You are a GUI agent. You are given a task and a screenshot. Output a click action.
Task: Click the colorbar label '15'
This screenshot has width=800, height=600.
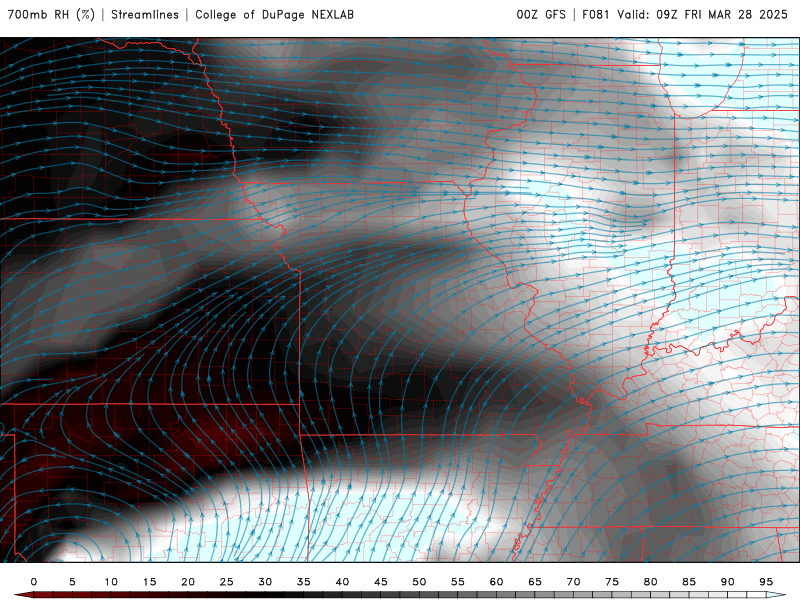pos(149,582)
